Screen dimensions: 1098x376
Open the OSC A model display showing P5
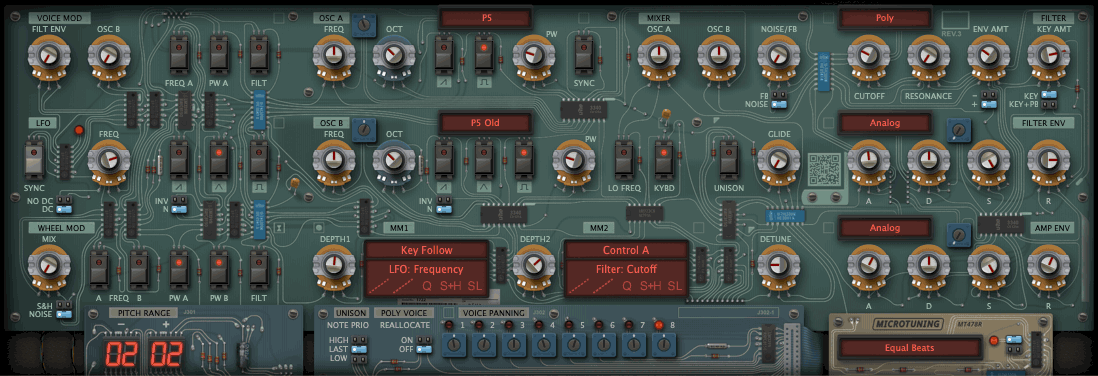486,18
